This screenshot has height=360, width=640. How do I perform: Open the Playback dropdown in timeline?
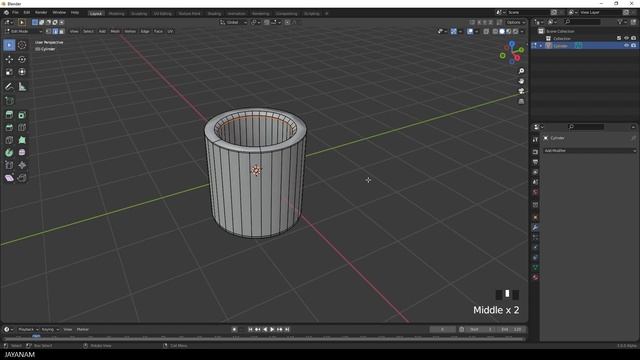point(28,329)
